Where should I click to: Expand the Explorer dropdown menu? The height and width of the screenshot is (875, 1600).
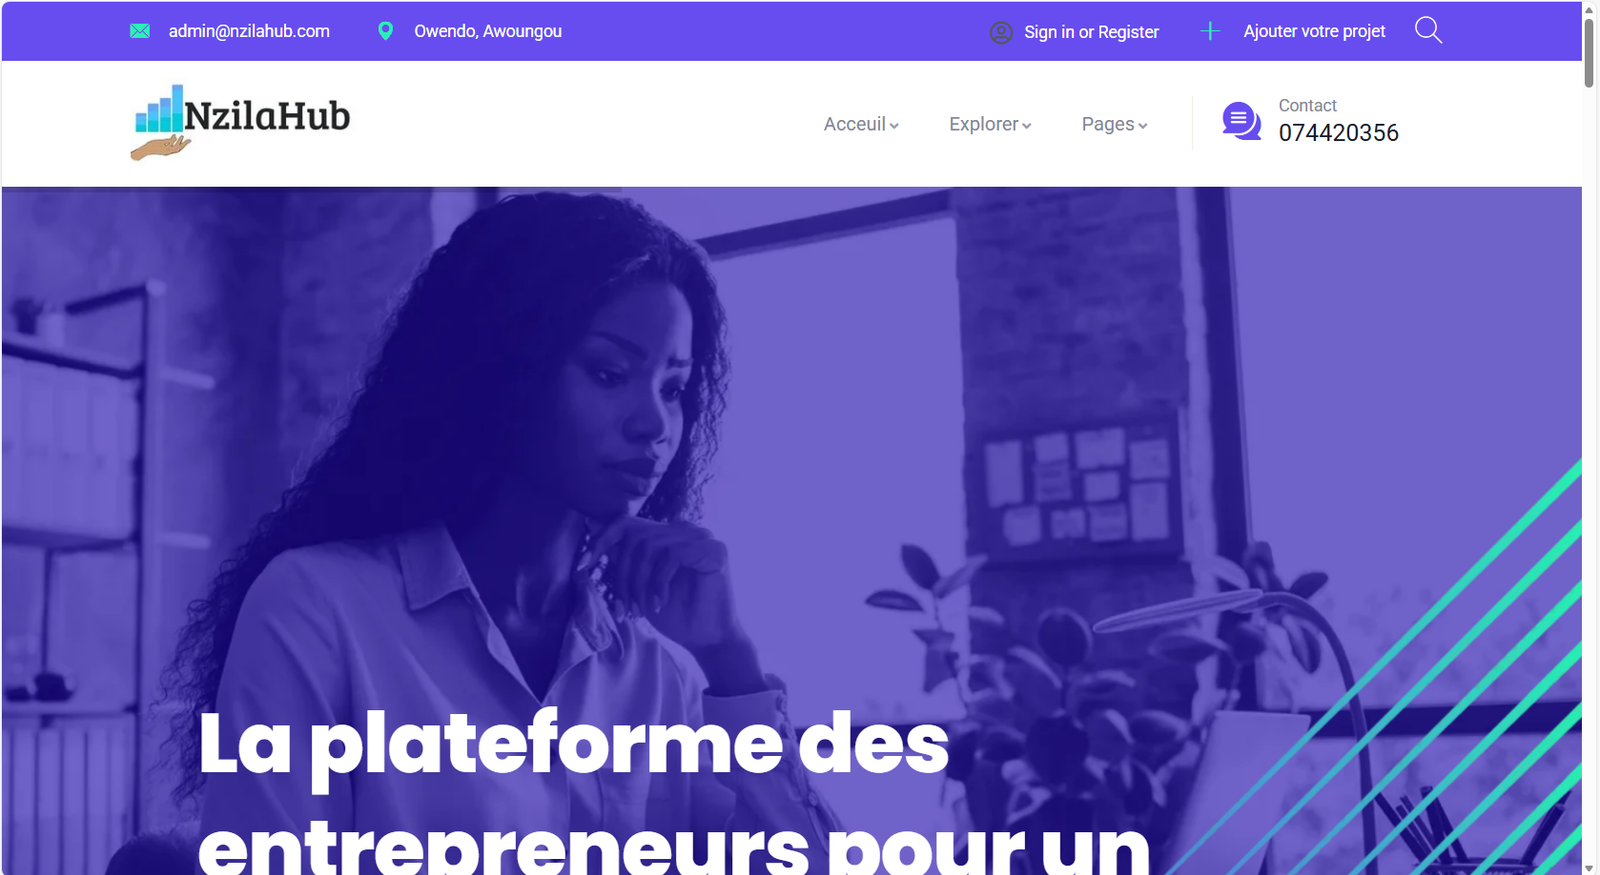pyautogui.click(x=990, y=124)
